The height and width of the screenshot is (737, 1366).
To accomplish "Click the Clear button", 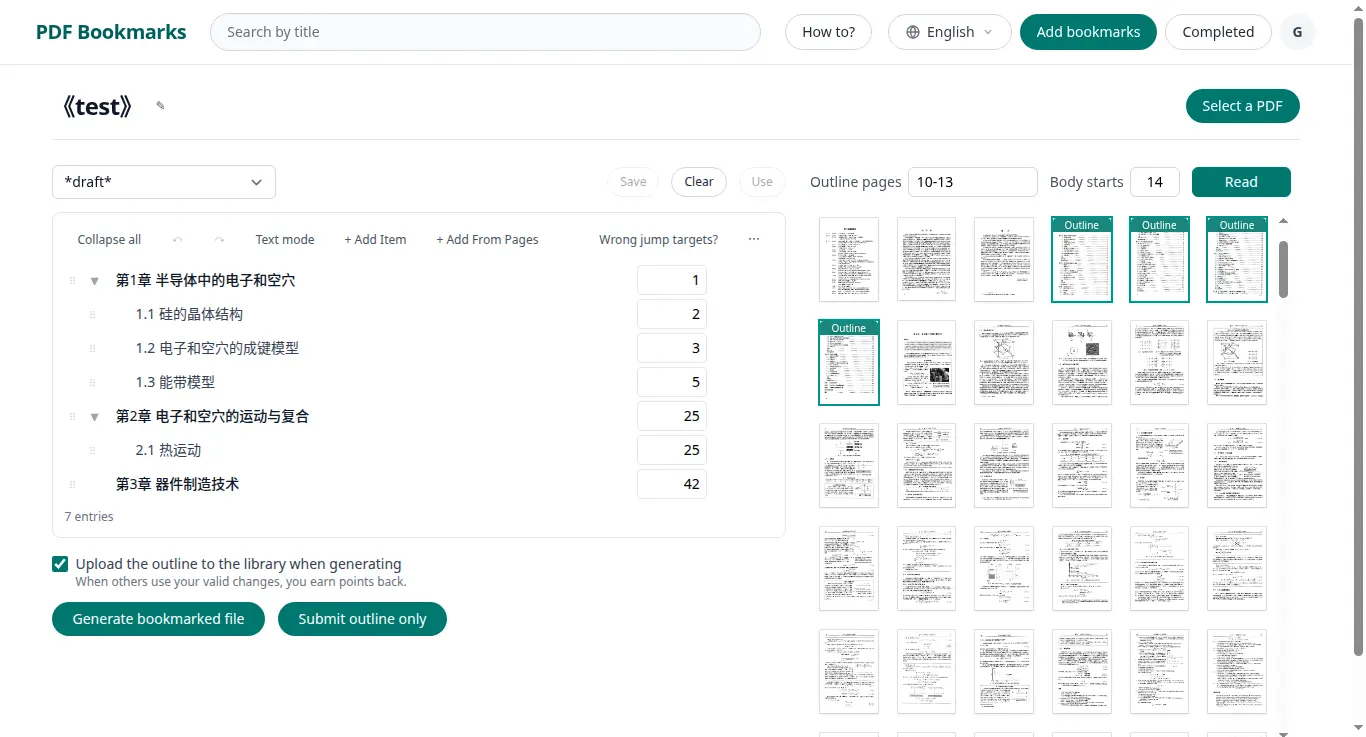I will (x=699, y=182).
